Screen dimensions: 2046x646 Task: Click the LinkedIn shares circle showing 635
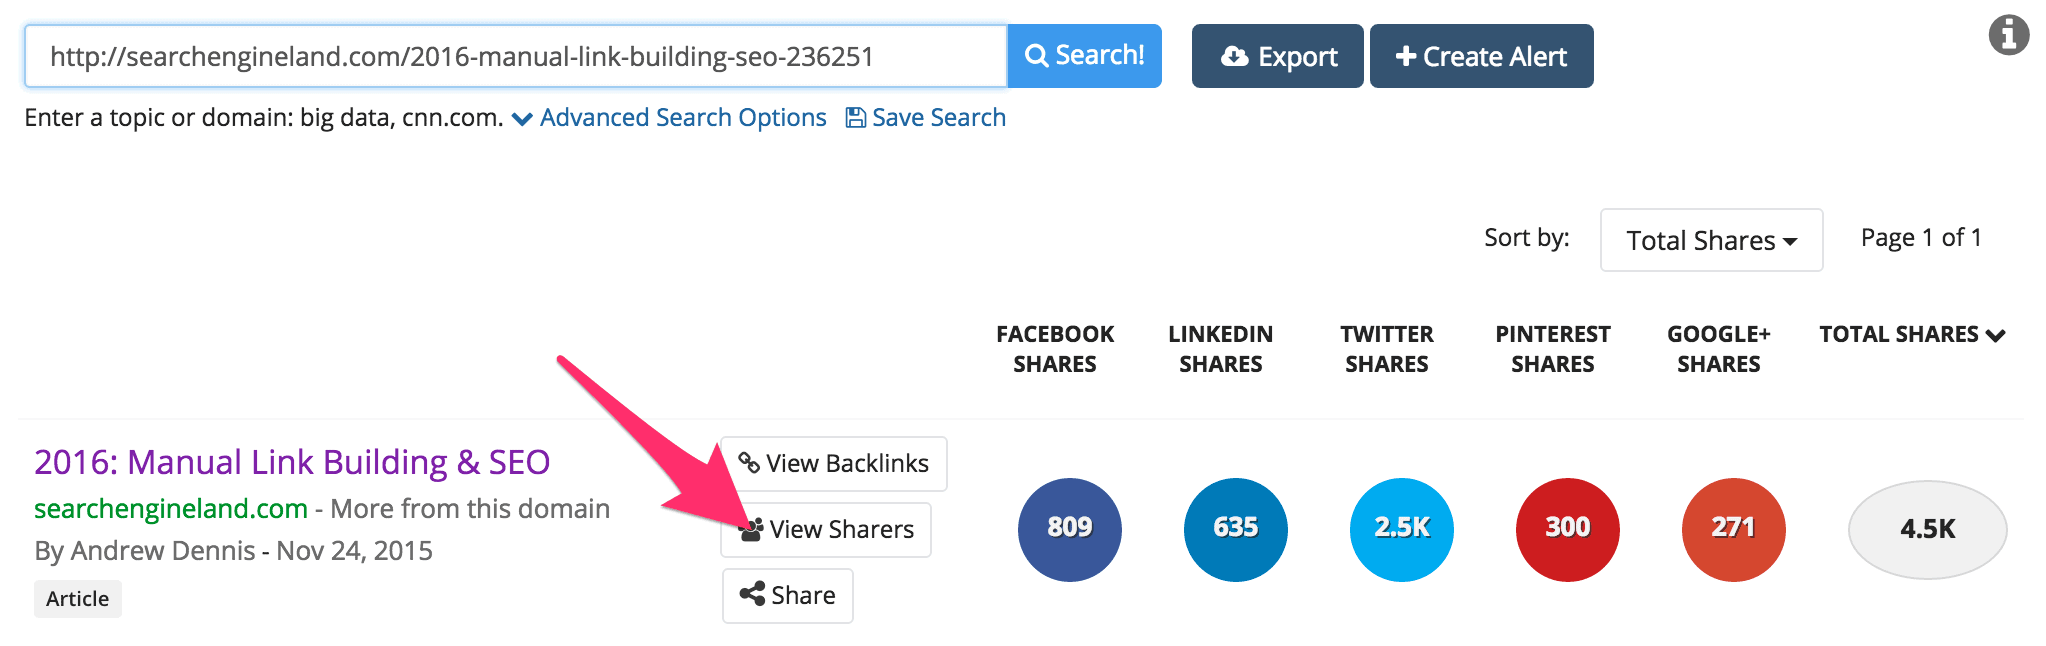1235,529
